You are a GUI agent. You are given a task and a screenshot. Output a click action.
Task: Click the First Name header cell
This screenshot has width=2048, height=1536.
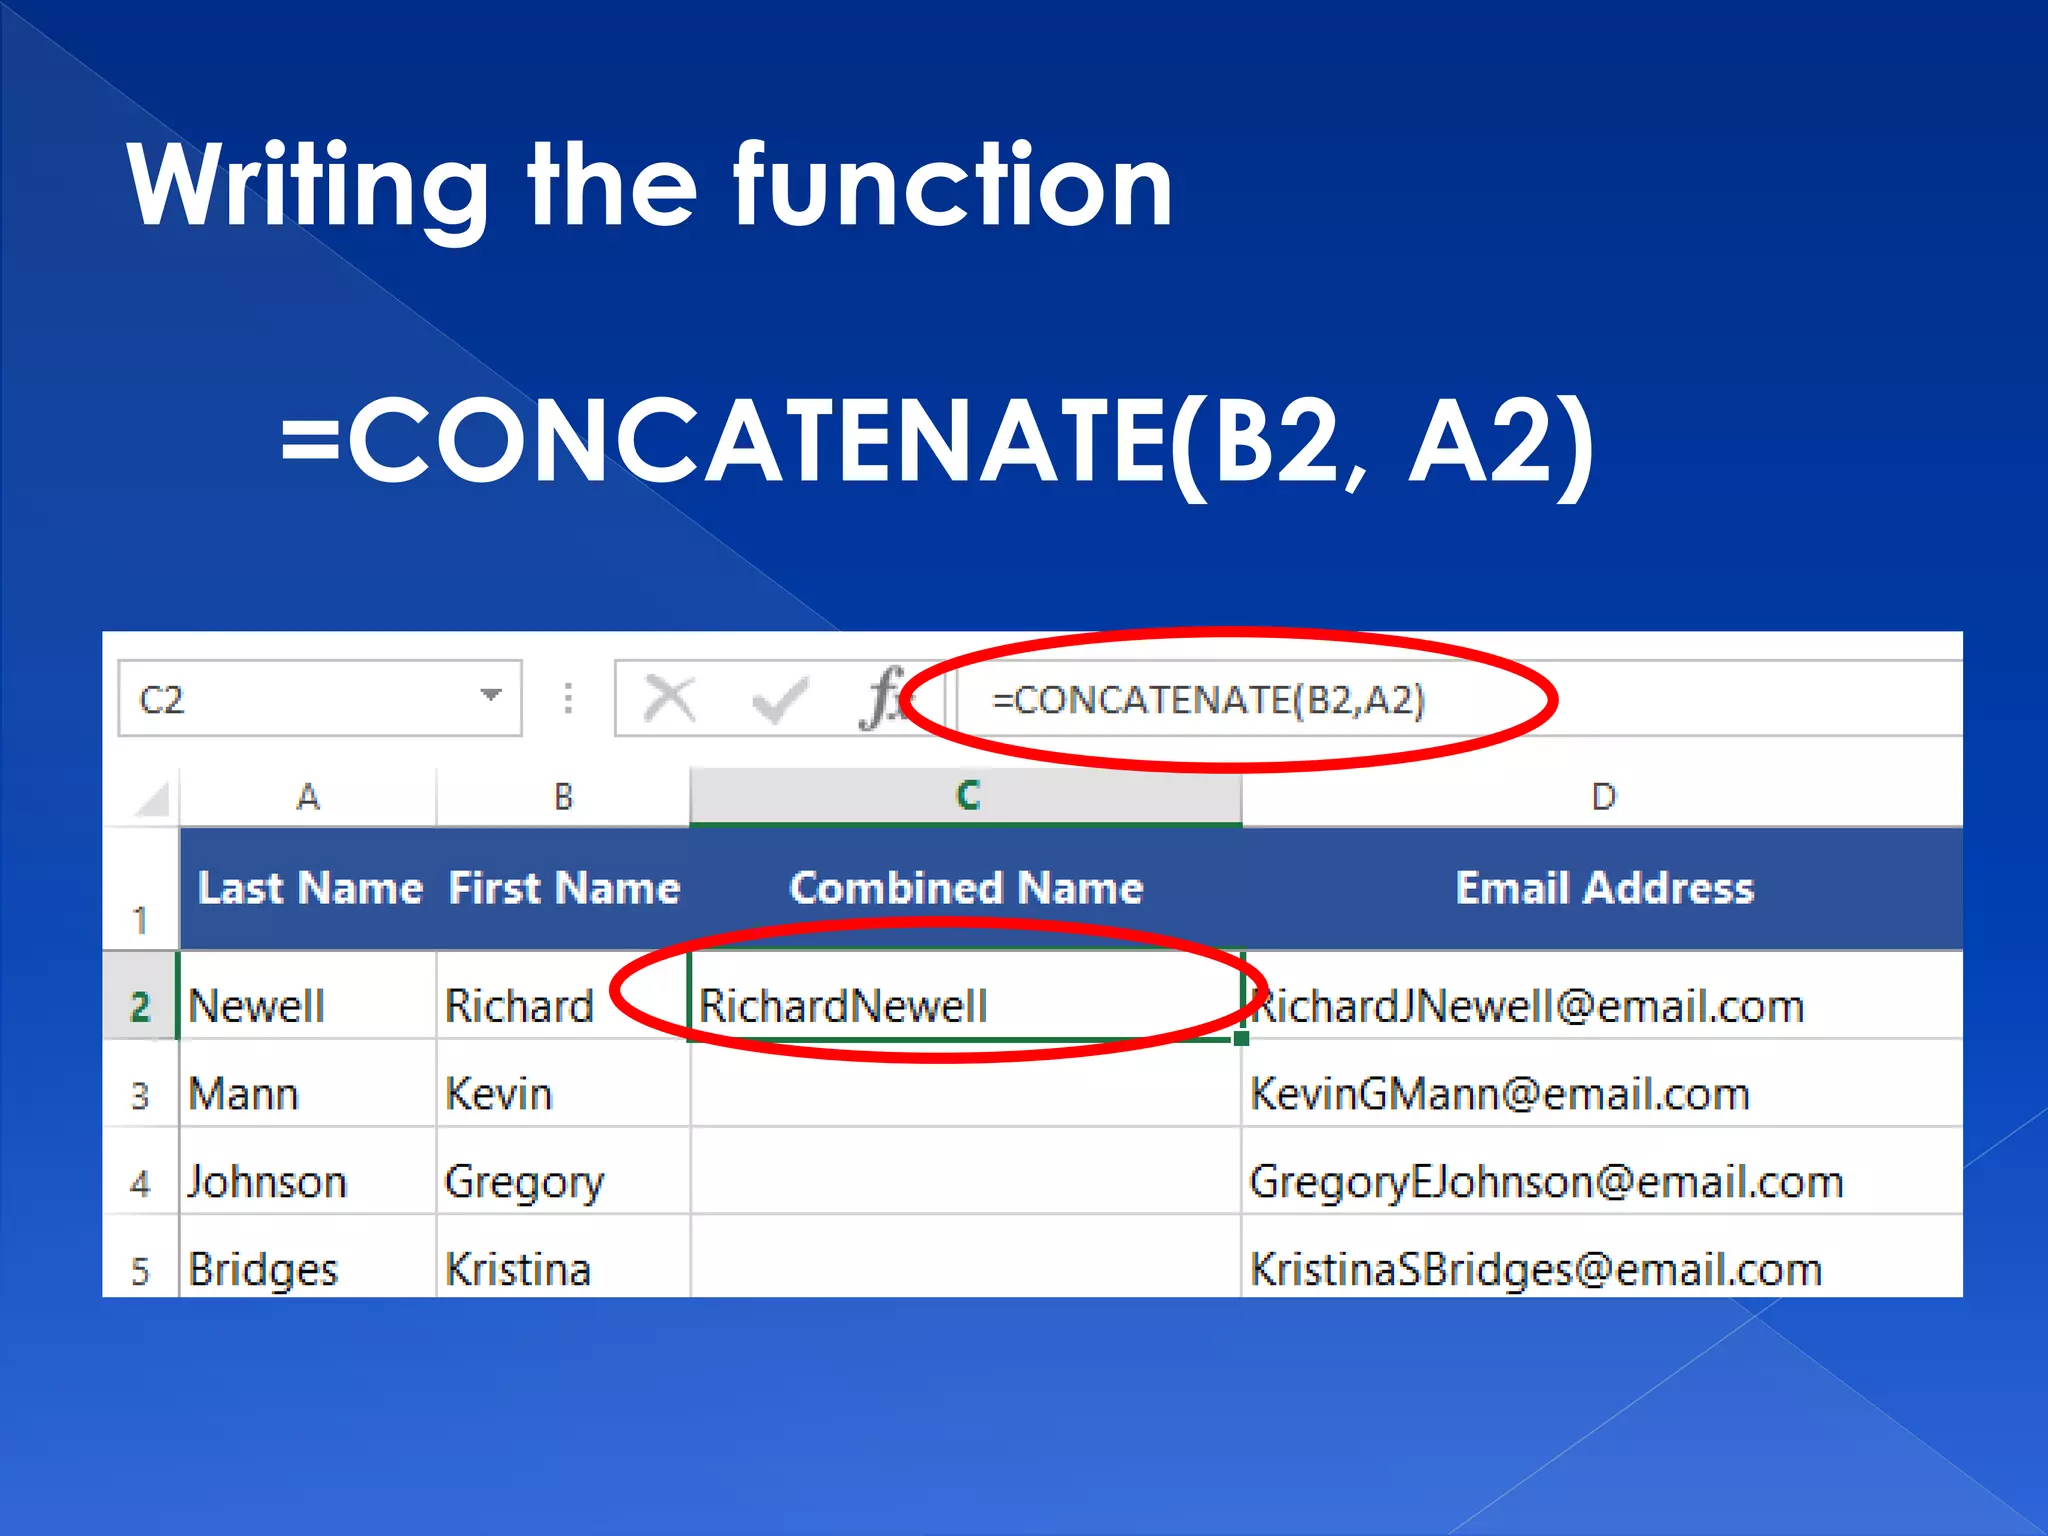563,889
